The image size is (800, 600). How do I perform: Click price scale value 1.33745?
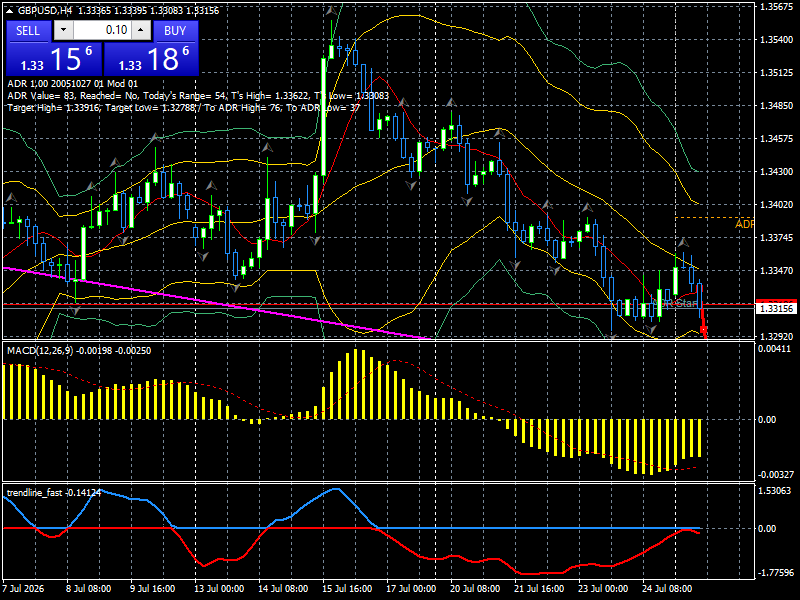777,237
